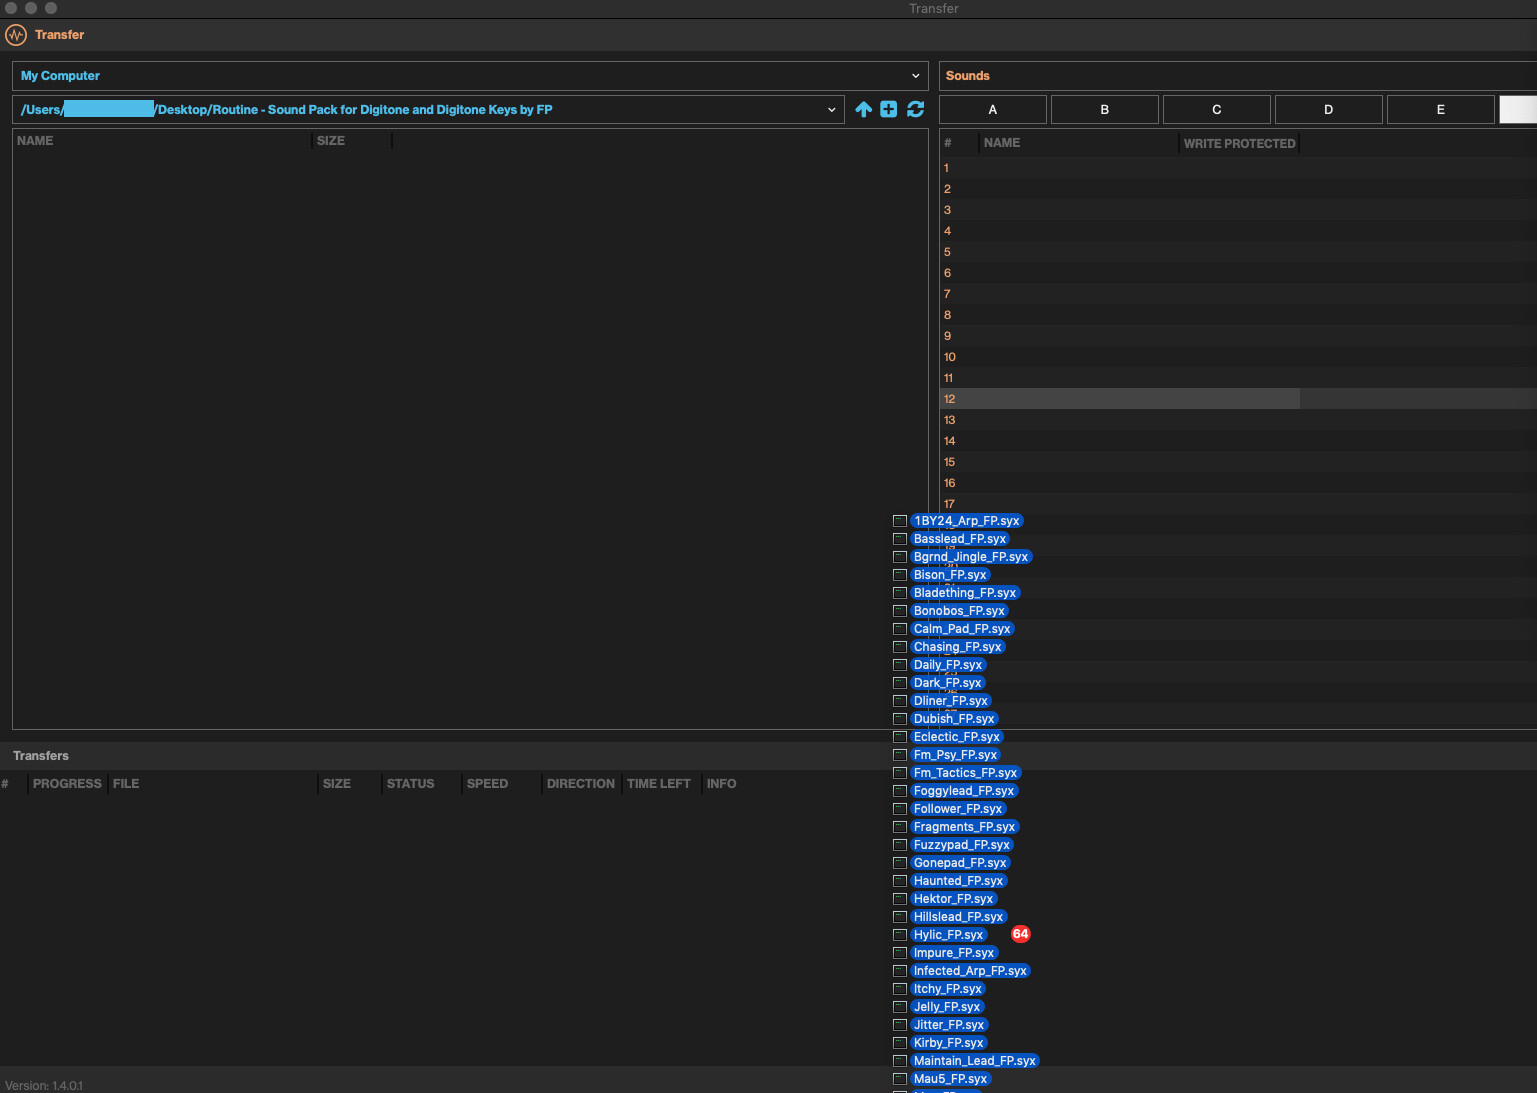Click the Sounds list NAME column header

[1002, 143]
